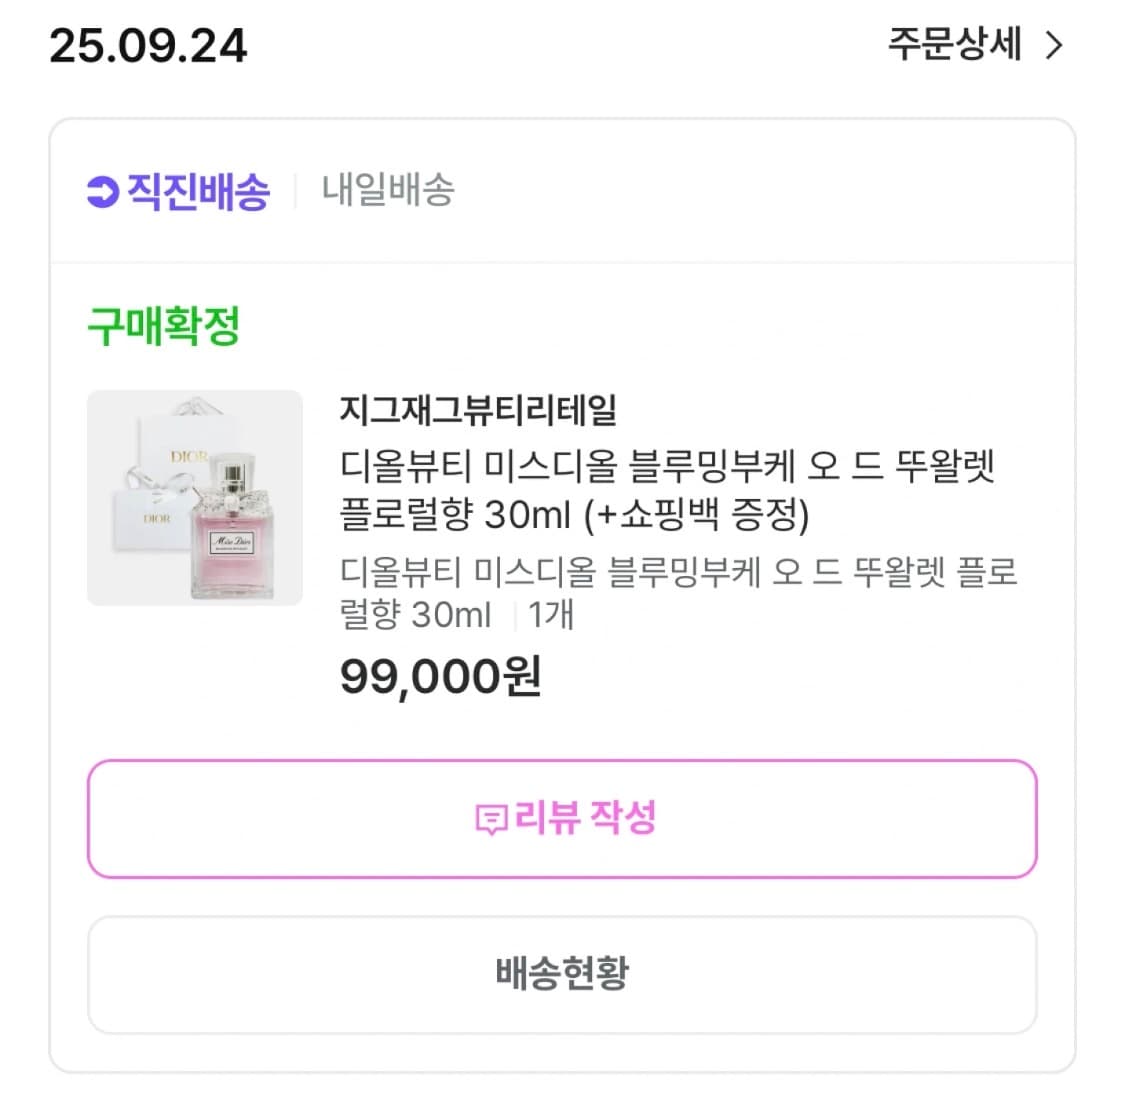The image size is (1125, 1096).
Task: Click the 내일배송 delivery label
Action: tap(389, 190)
